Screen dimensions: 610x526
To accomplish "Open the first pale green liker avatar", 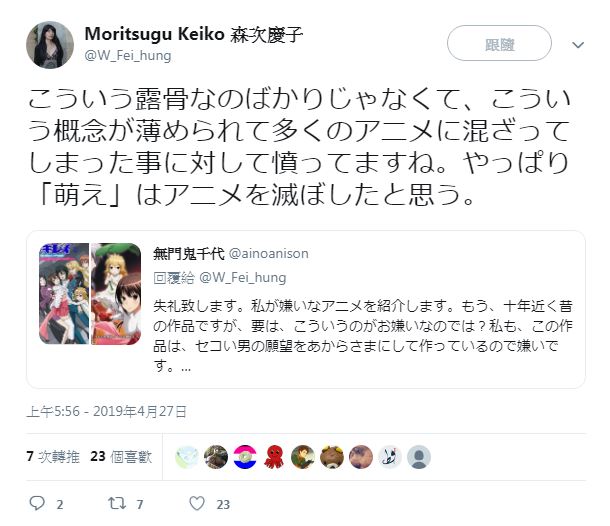I will click(187, 457).
